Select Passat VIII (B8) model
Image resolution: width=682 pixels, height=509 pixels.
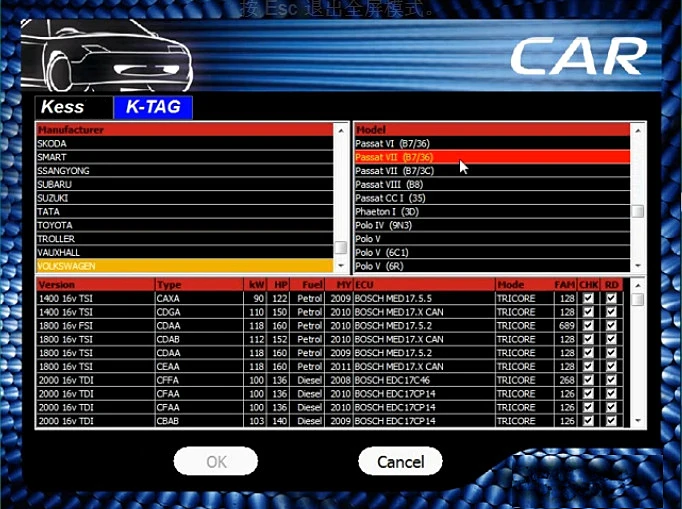tap(492, 184)
